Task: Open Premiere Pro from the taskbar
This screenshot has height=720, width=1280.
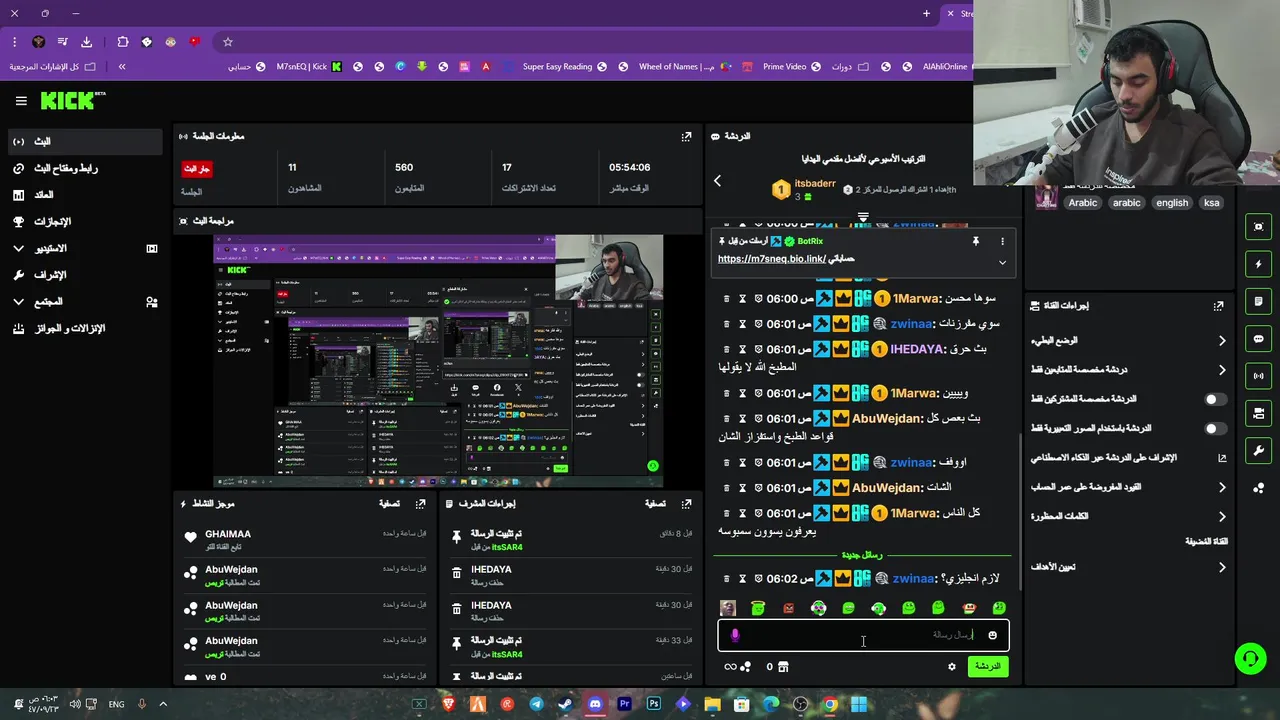Action: tap(625, 704)
